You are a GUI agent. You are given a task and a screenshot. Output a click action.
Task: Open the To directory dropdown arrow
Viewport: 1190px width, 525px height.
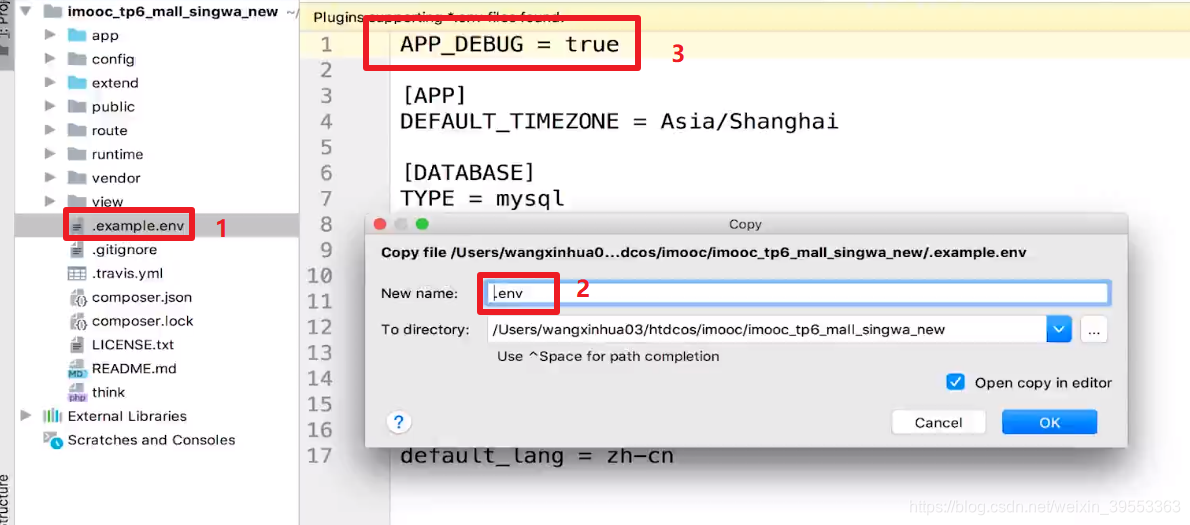coord(1059,330)
